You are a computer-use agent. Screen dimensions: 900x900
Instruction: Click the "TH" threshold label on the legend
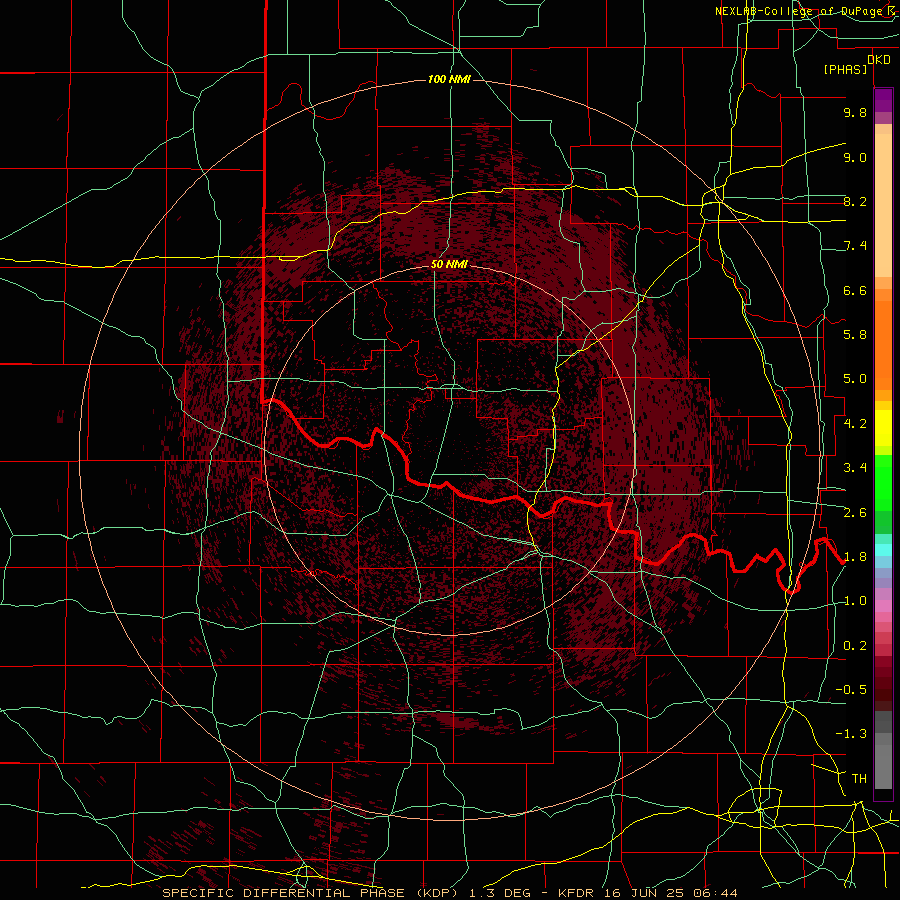tap(859, 779)
